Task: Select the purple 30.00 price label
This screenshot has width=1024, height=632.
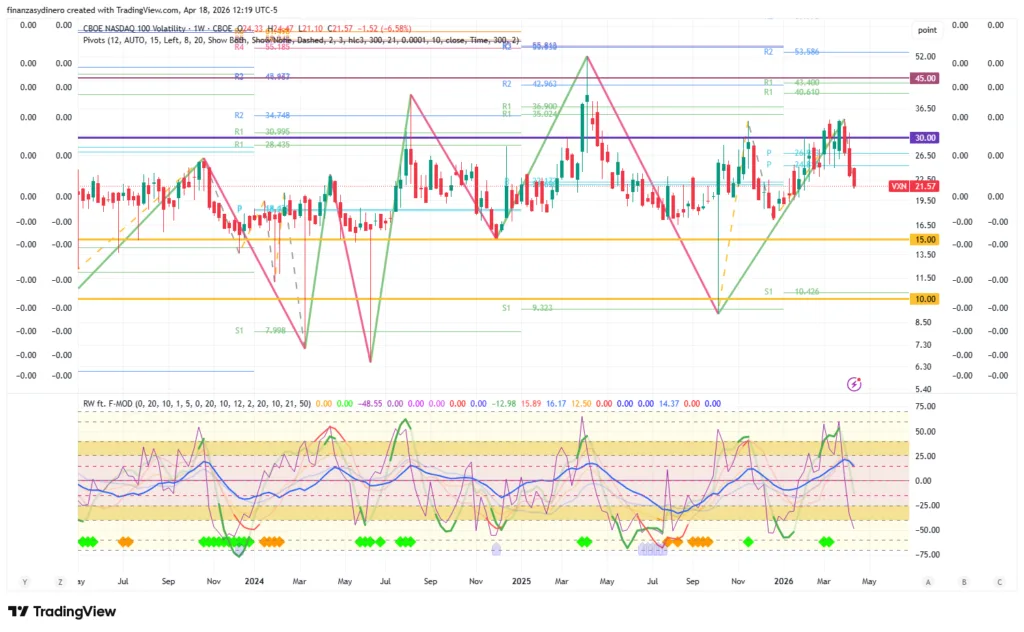Action: point(924,138)
